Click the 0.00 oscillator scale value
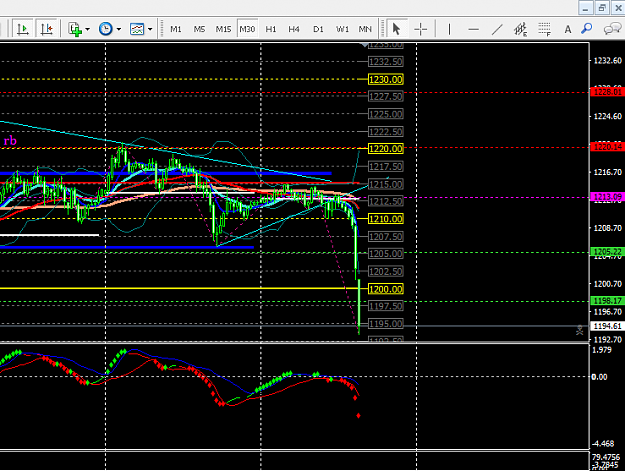The width and height of the screenshot is (625, 471). [x=600, y=377]
